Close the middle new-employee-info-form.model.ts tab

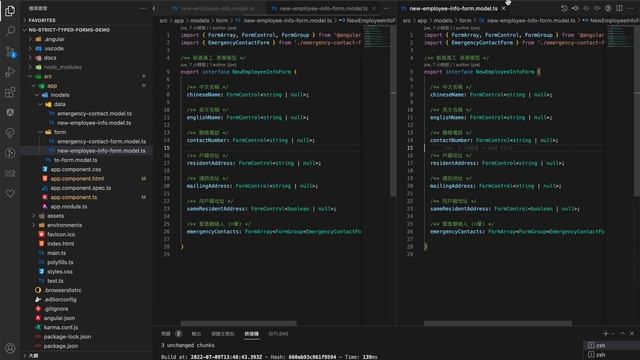pos(373,8)
